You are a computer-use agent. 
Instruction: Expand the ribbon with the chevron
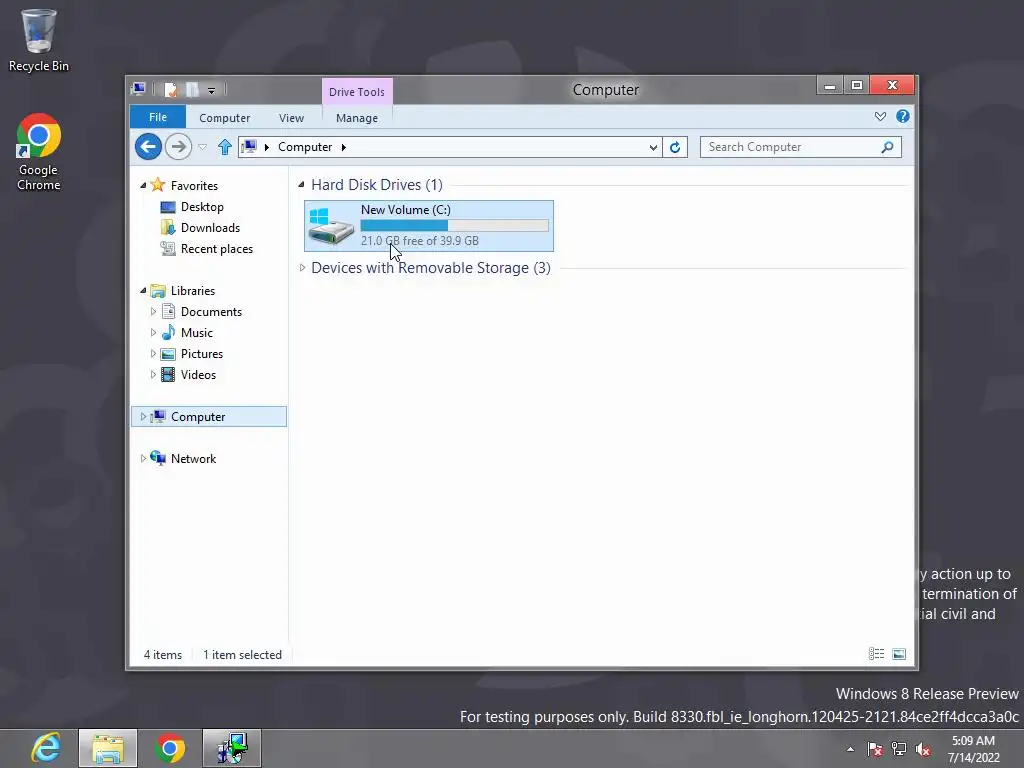tap(880, 116)
